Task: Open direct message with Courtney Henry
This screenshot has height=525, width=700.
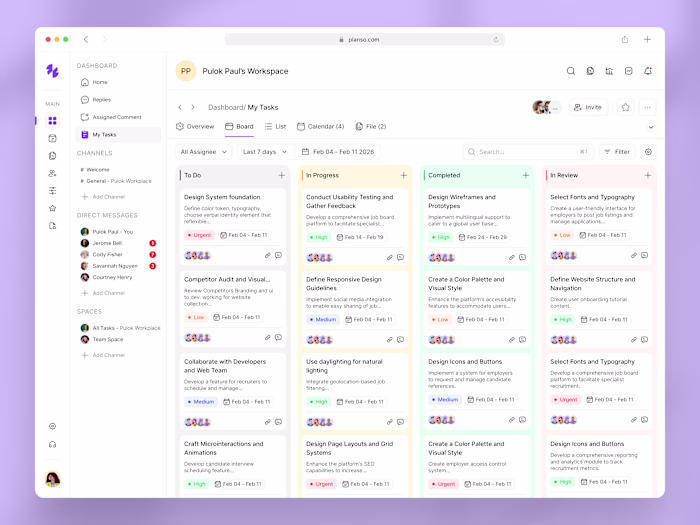Action: 106,277
